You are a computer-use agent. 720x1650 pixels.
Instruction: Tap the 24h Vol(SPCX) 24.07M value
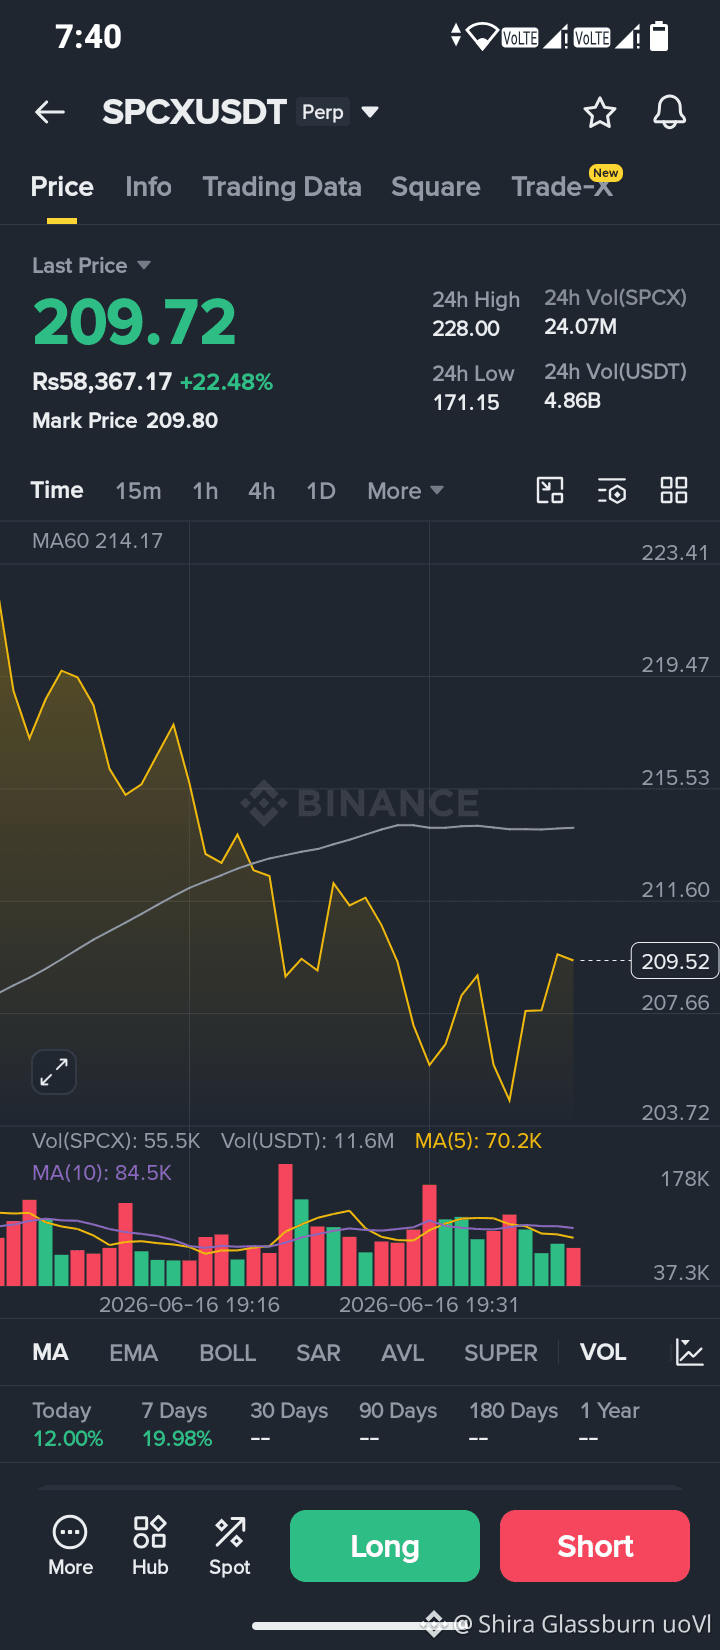click(x=615, y=312)
